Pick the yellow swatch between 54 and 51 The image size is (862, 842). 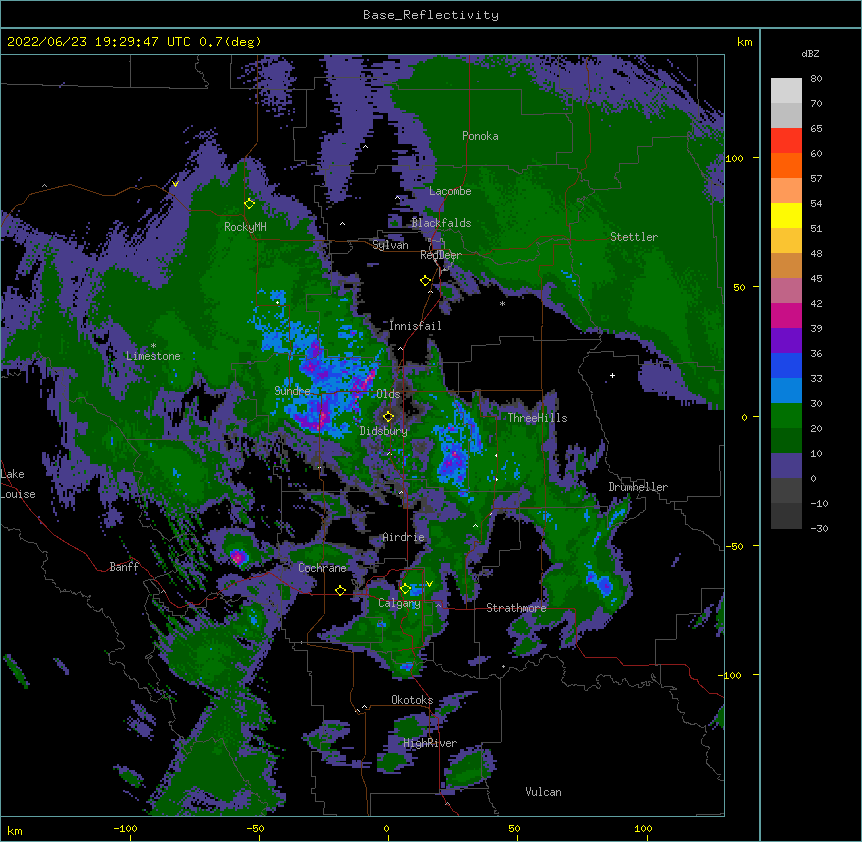pyautogui.click(x=786, y=215)
